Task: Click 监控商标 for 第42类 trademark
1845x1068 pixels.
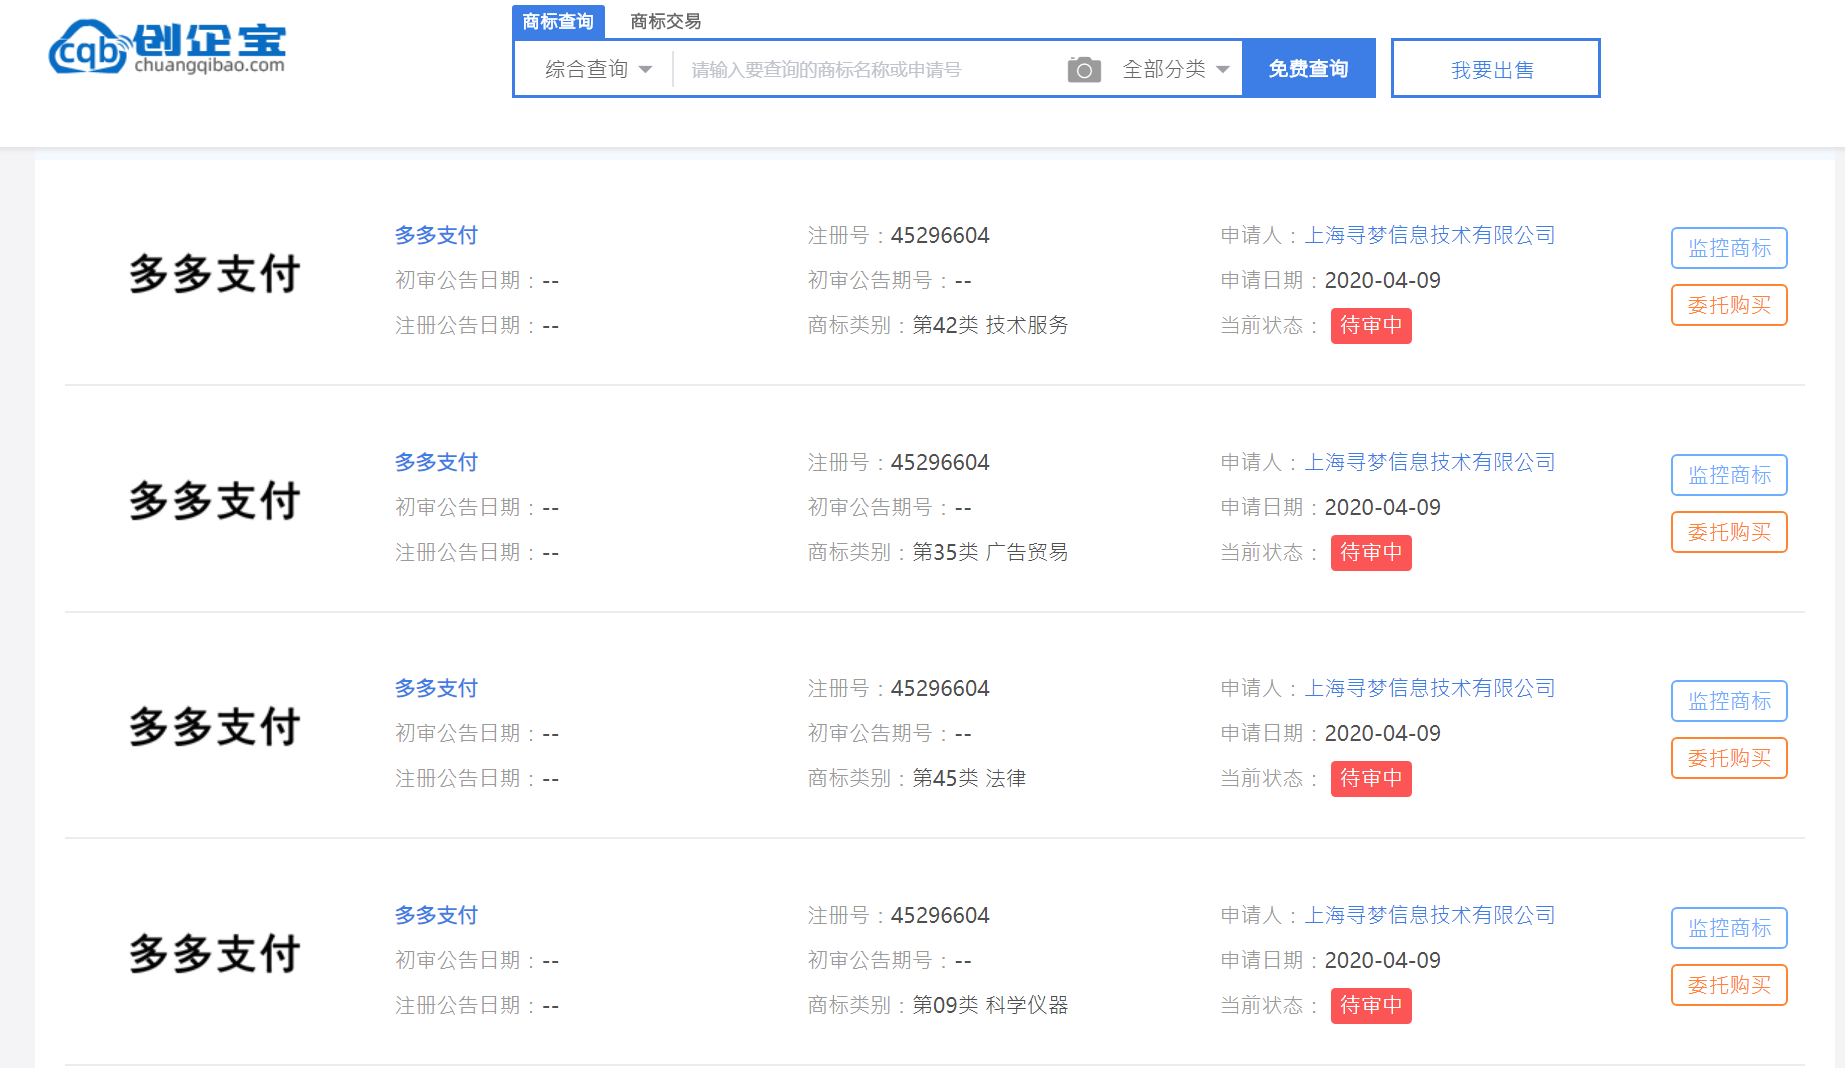Action: pyautogui.click(x=1729, y=248)
